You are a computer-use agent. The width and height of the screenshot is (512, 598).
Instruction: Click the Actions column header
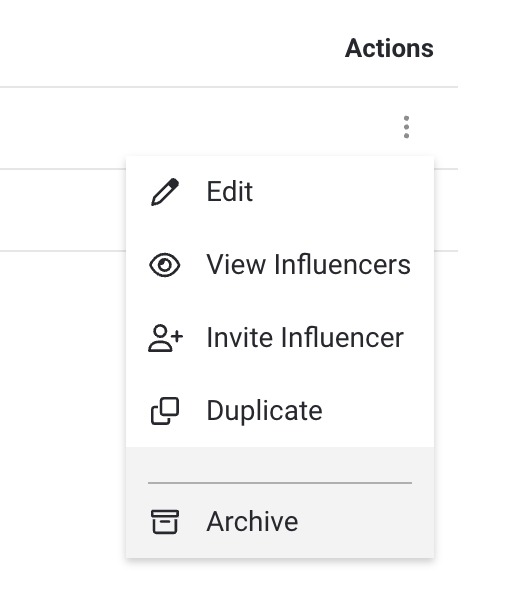coord(389,48)
